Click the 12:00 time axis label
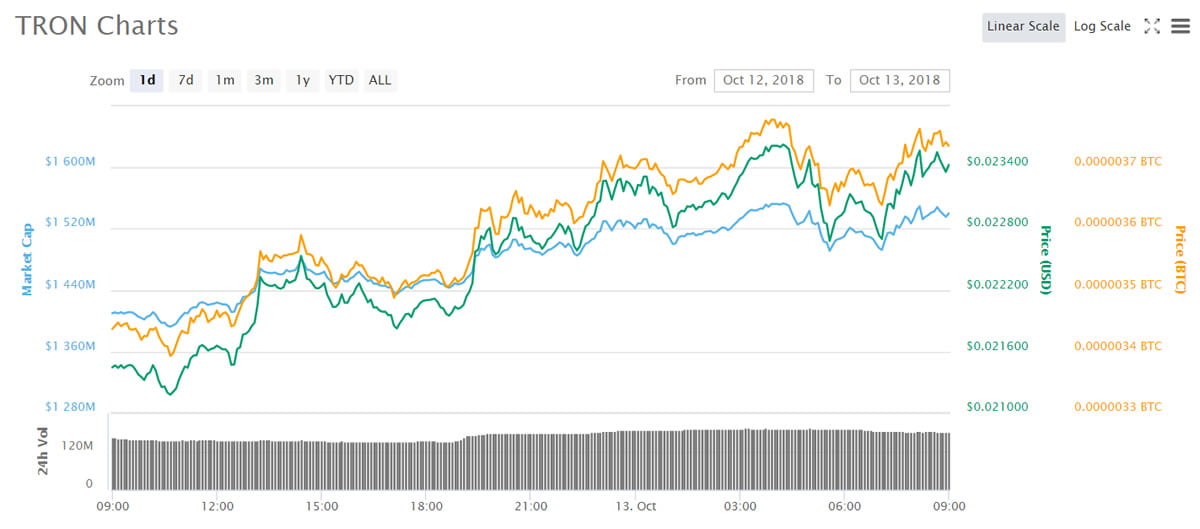Screen dimensions: 1200x529 tap(217, 506)
